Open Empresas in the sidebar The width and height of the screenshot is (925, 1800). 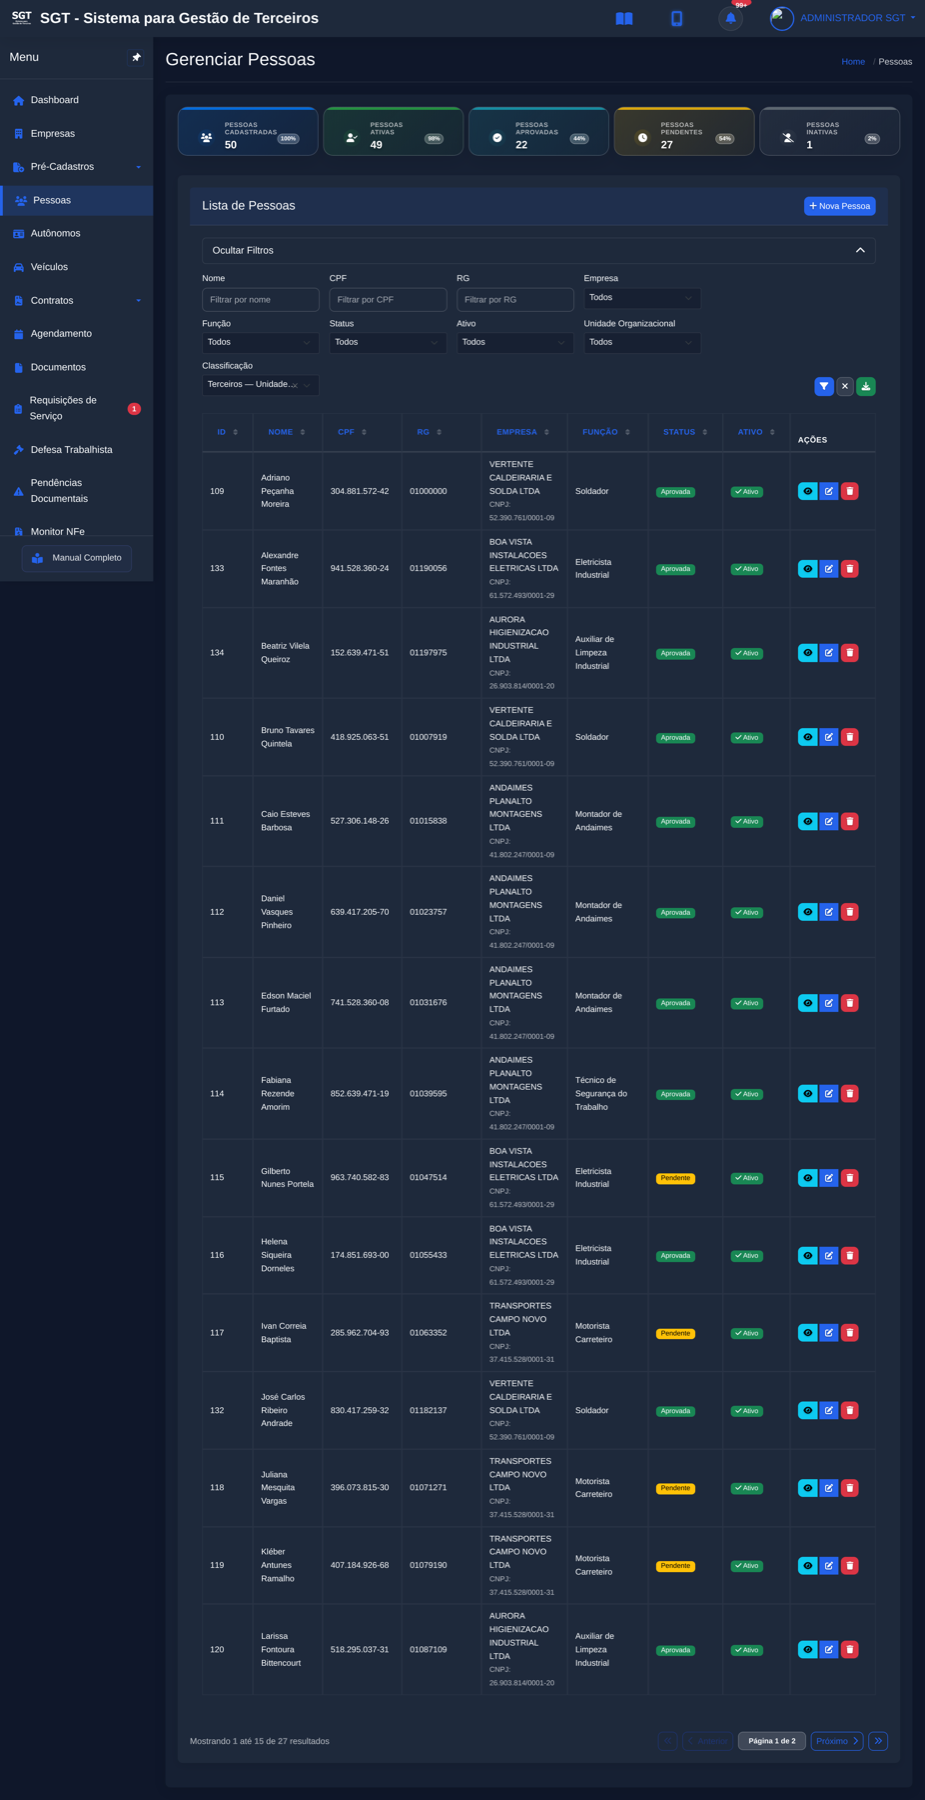pos(77,134)
